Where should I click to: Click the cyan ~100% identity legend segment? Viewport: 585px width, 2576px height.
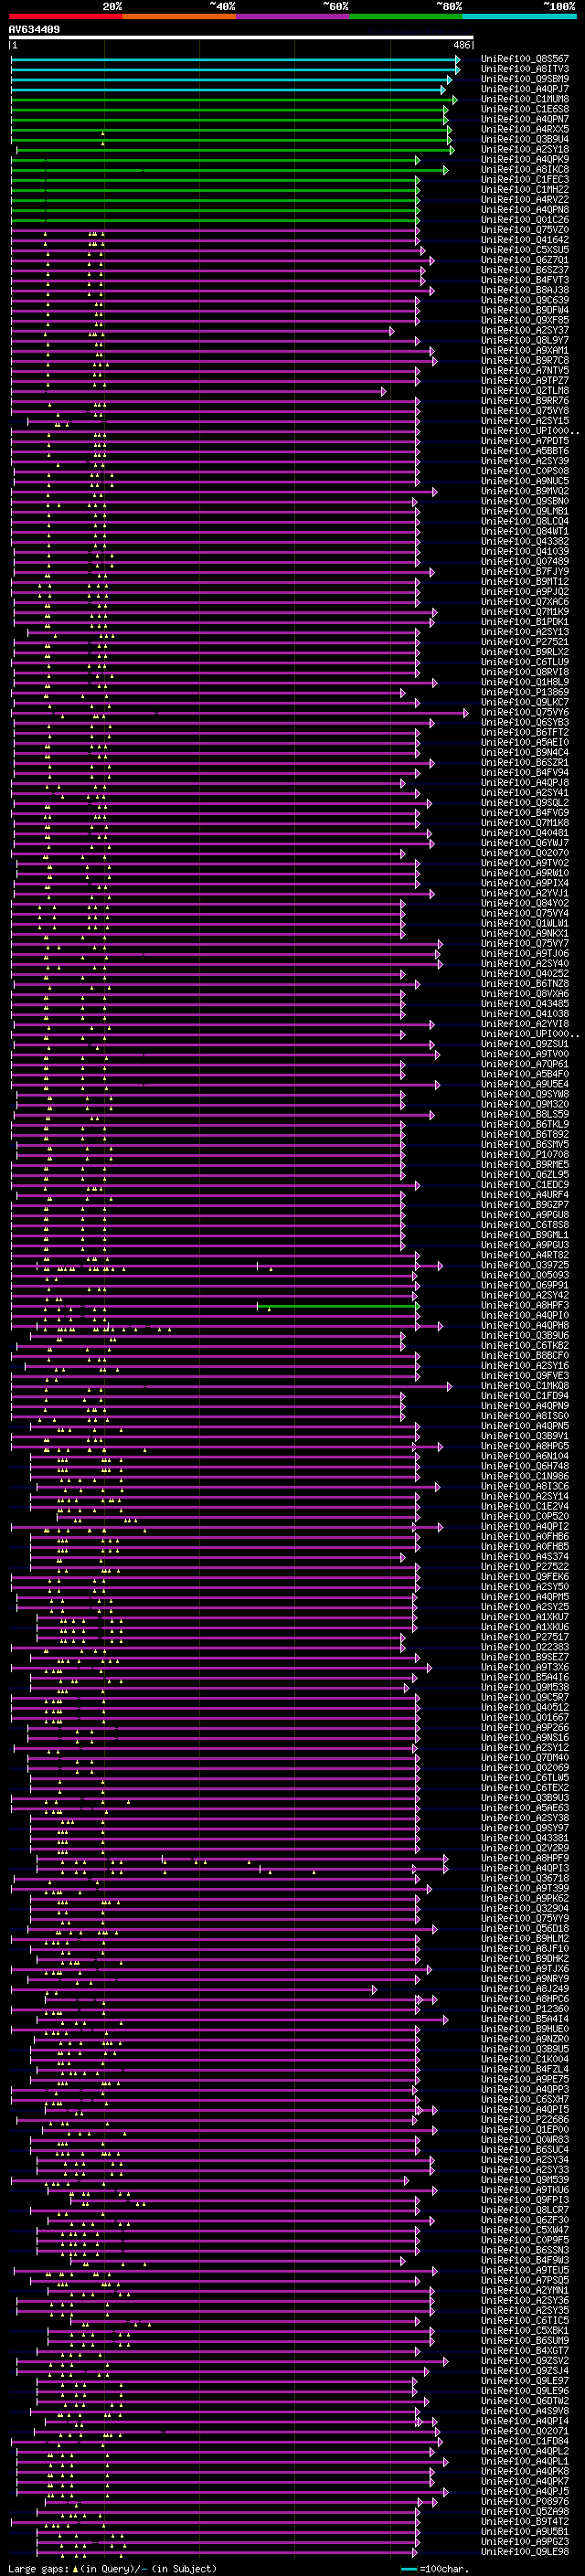point(519,16)
